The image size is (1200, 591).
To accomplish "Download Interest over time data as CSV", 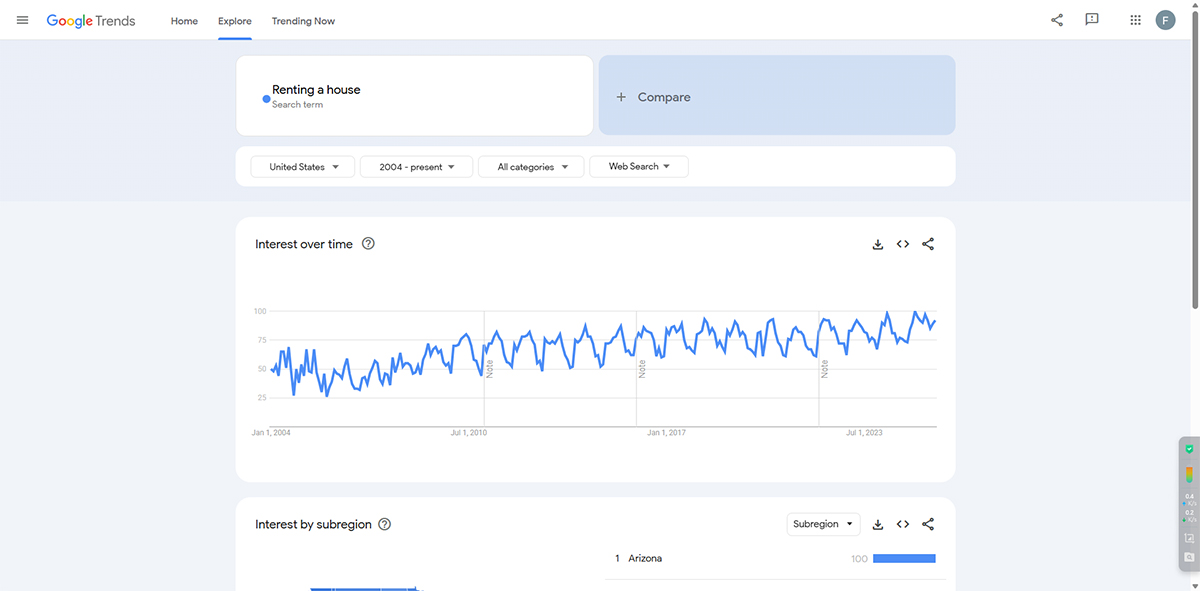I will [x=878, y=244].
